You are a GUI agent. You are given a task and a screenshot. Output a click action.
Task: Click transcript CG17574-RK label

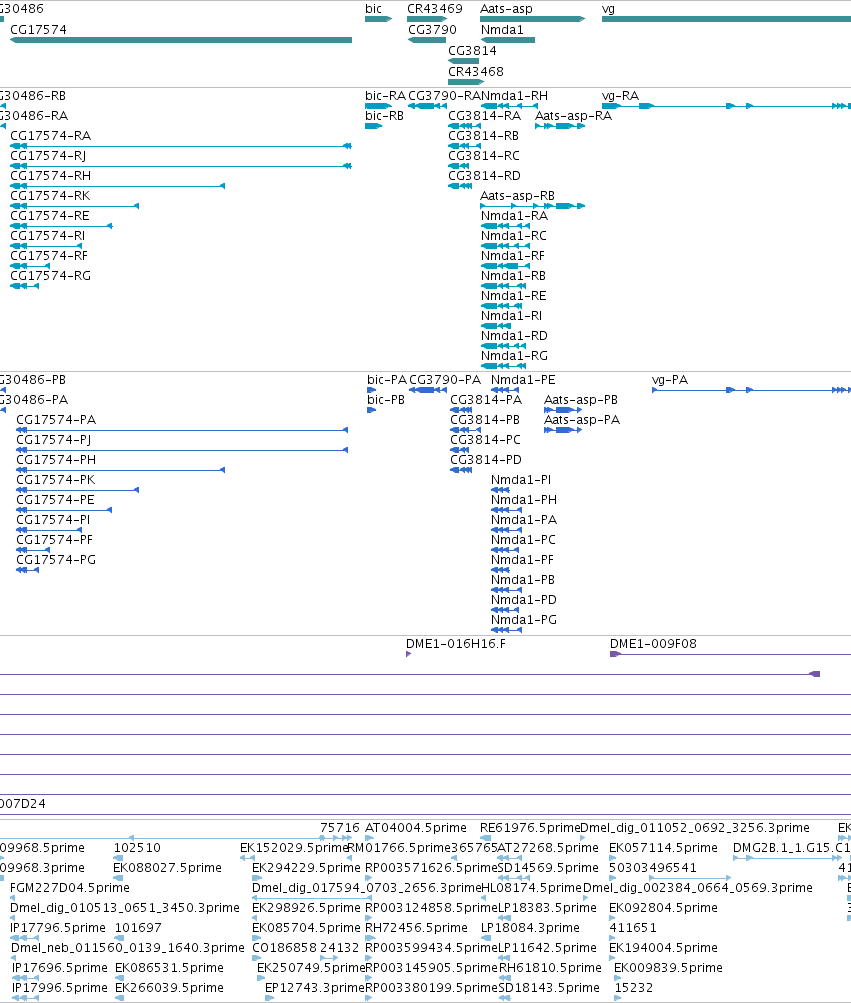pos(50,195)
